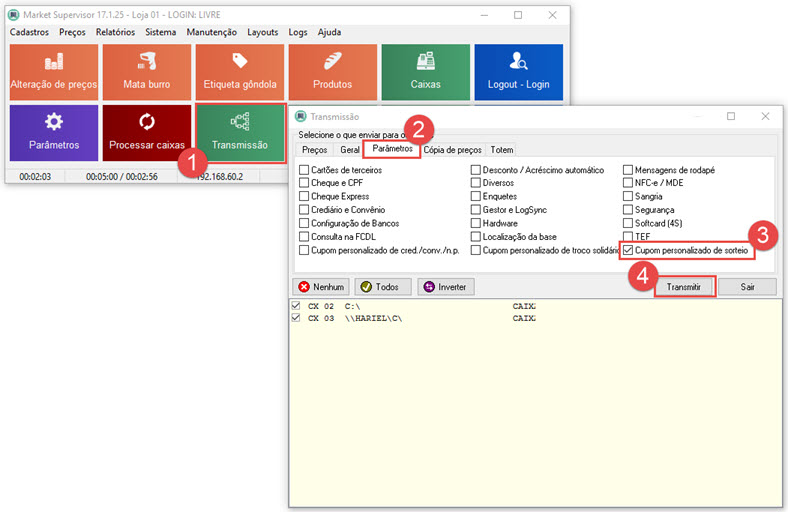Switch to the Preços tab in Transmissão

[x=314, y=150]
